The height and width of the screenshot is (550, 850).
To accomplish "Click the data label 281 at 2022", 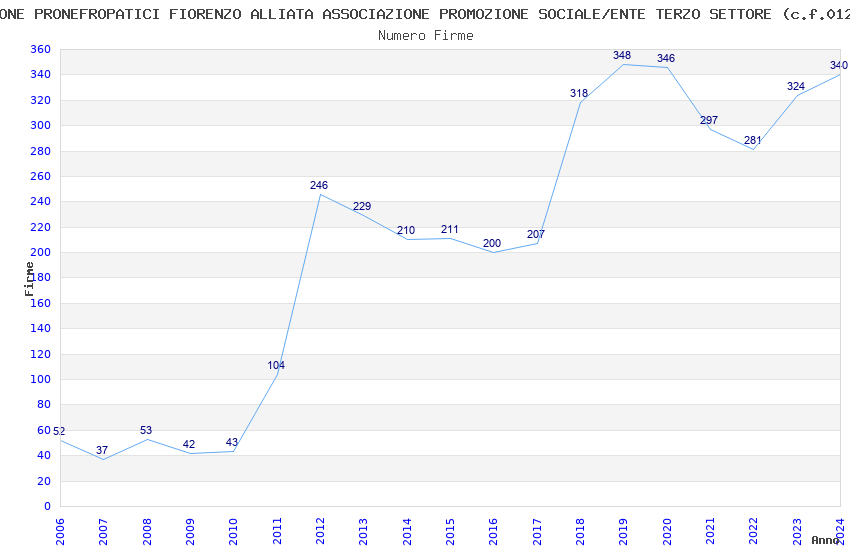I will click(752, 141).
